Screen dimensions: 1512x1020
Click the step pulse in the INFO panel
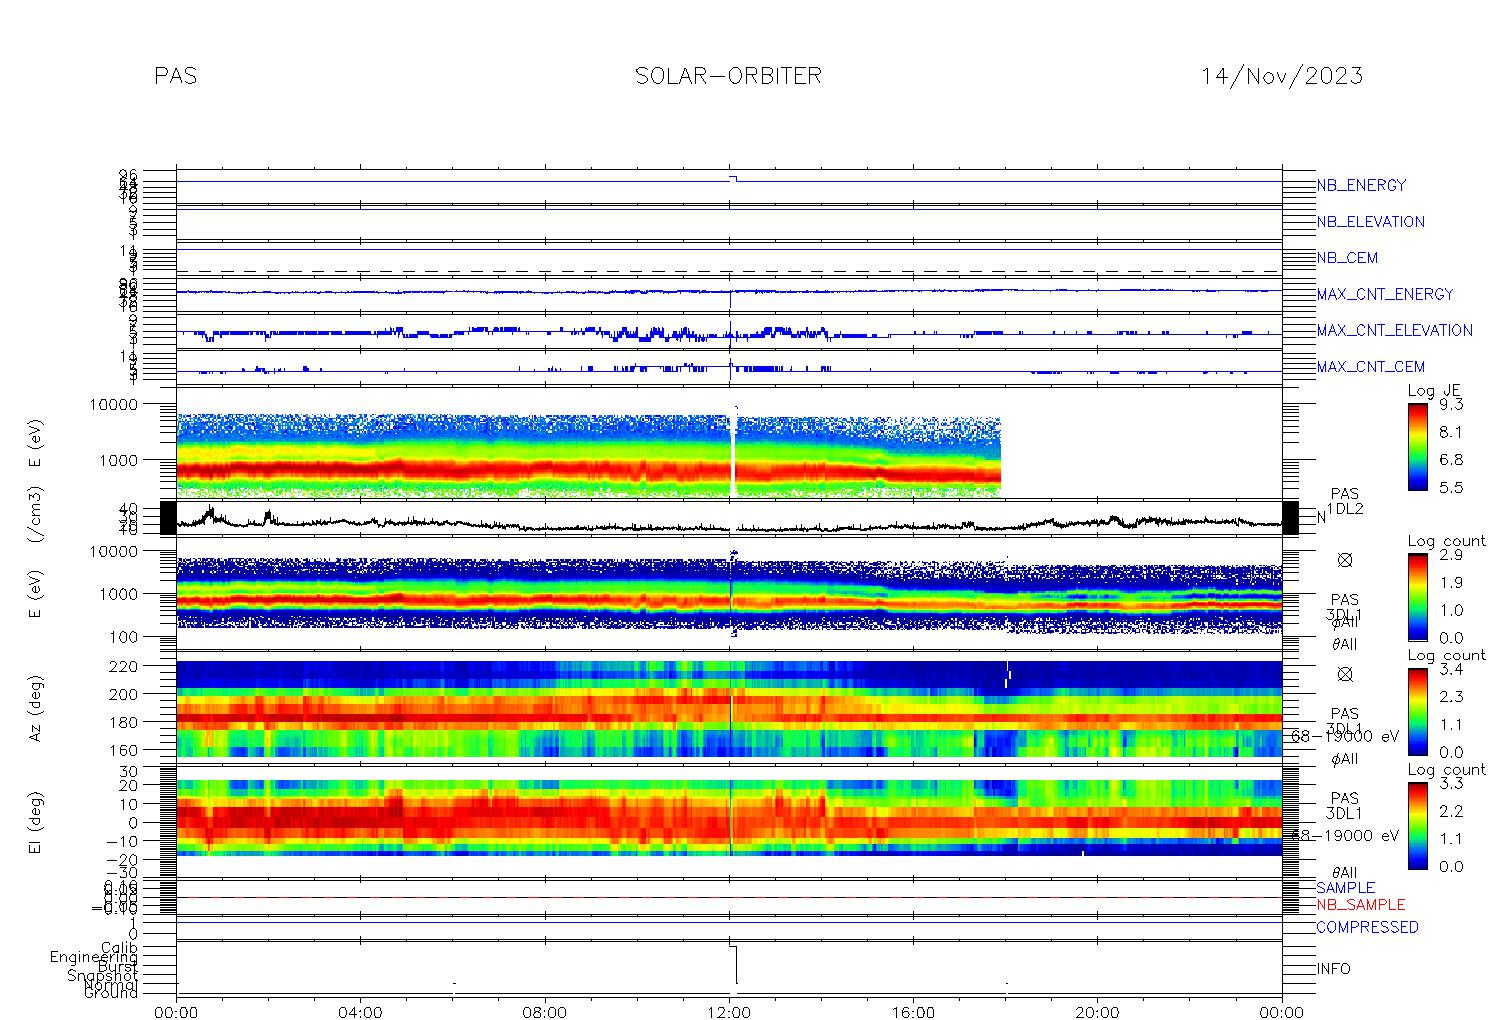pos(733,965)
